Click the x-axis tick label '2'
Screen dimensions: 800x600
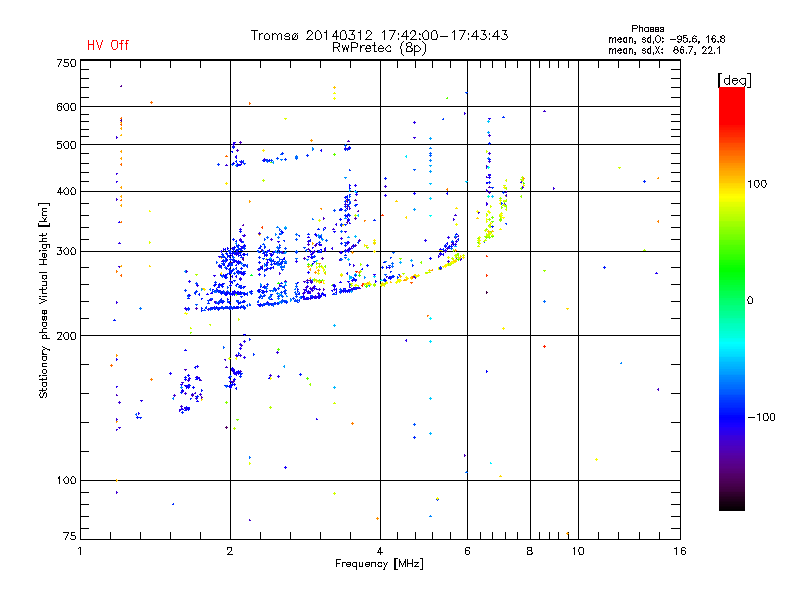[230, 551]
